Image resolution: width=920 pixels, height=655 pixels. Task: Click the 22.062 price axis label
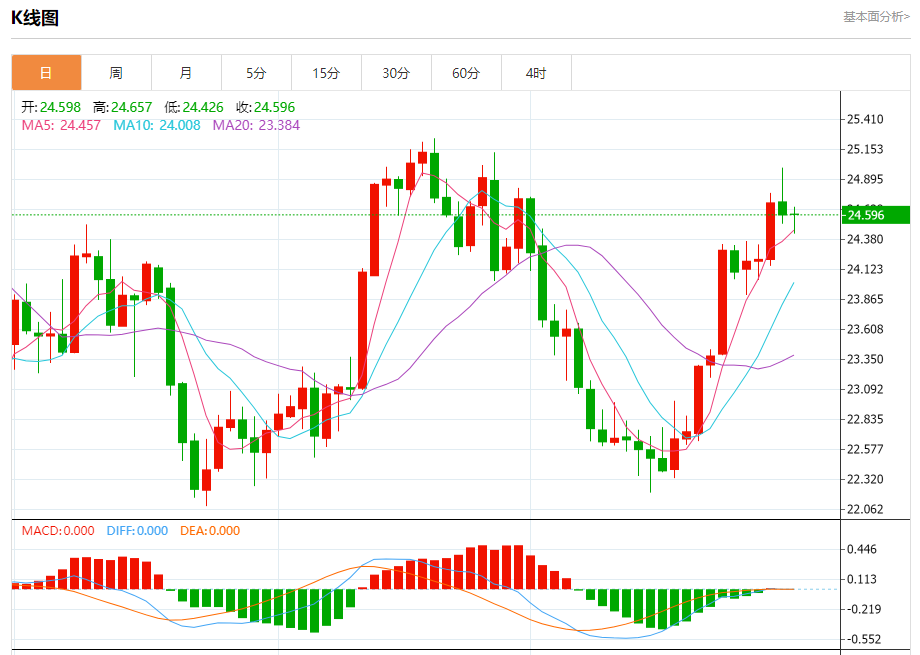click(x=865, y=509)
